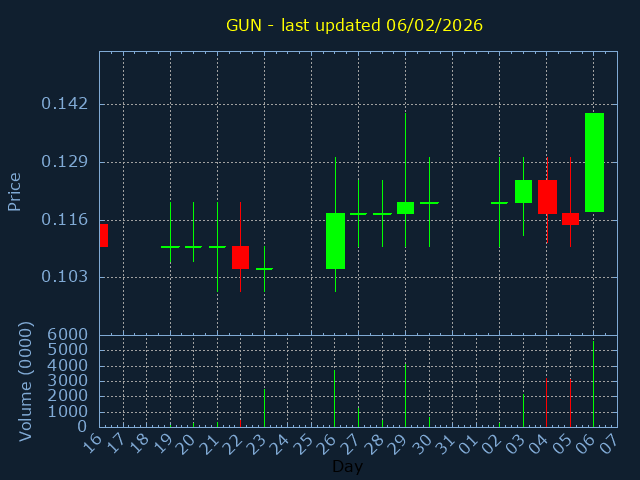Image resolution: width=640 pixels, height=480 pixels.
Task: Click the Price axis label
Action: point(15,191)
